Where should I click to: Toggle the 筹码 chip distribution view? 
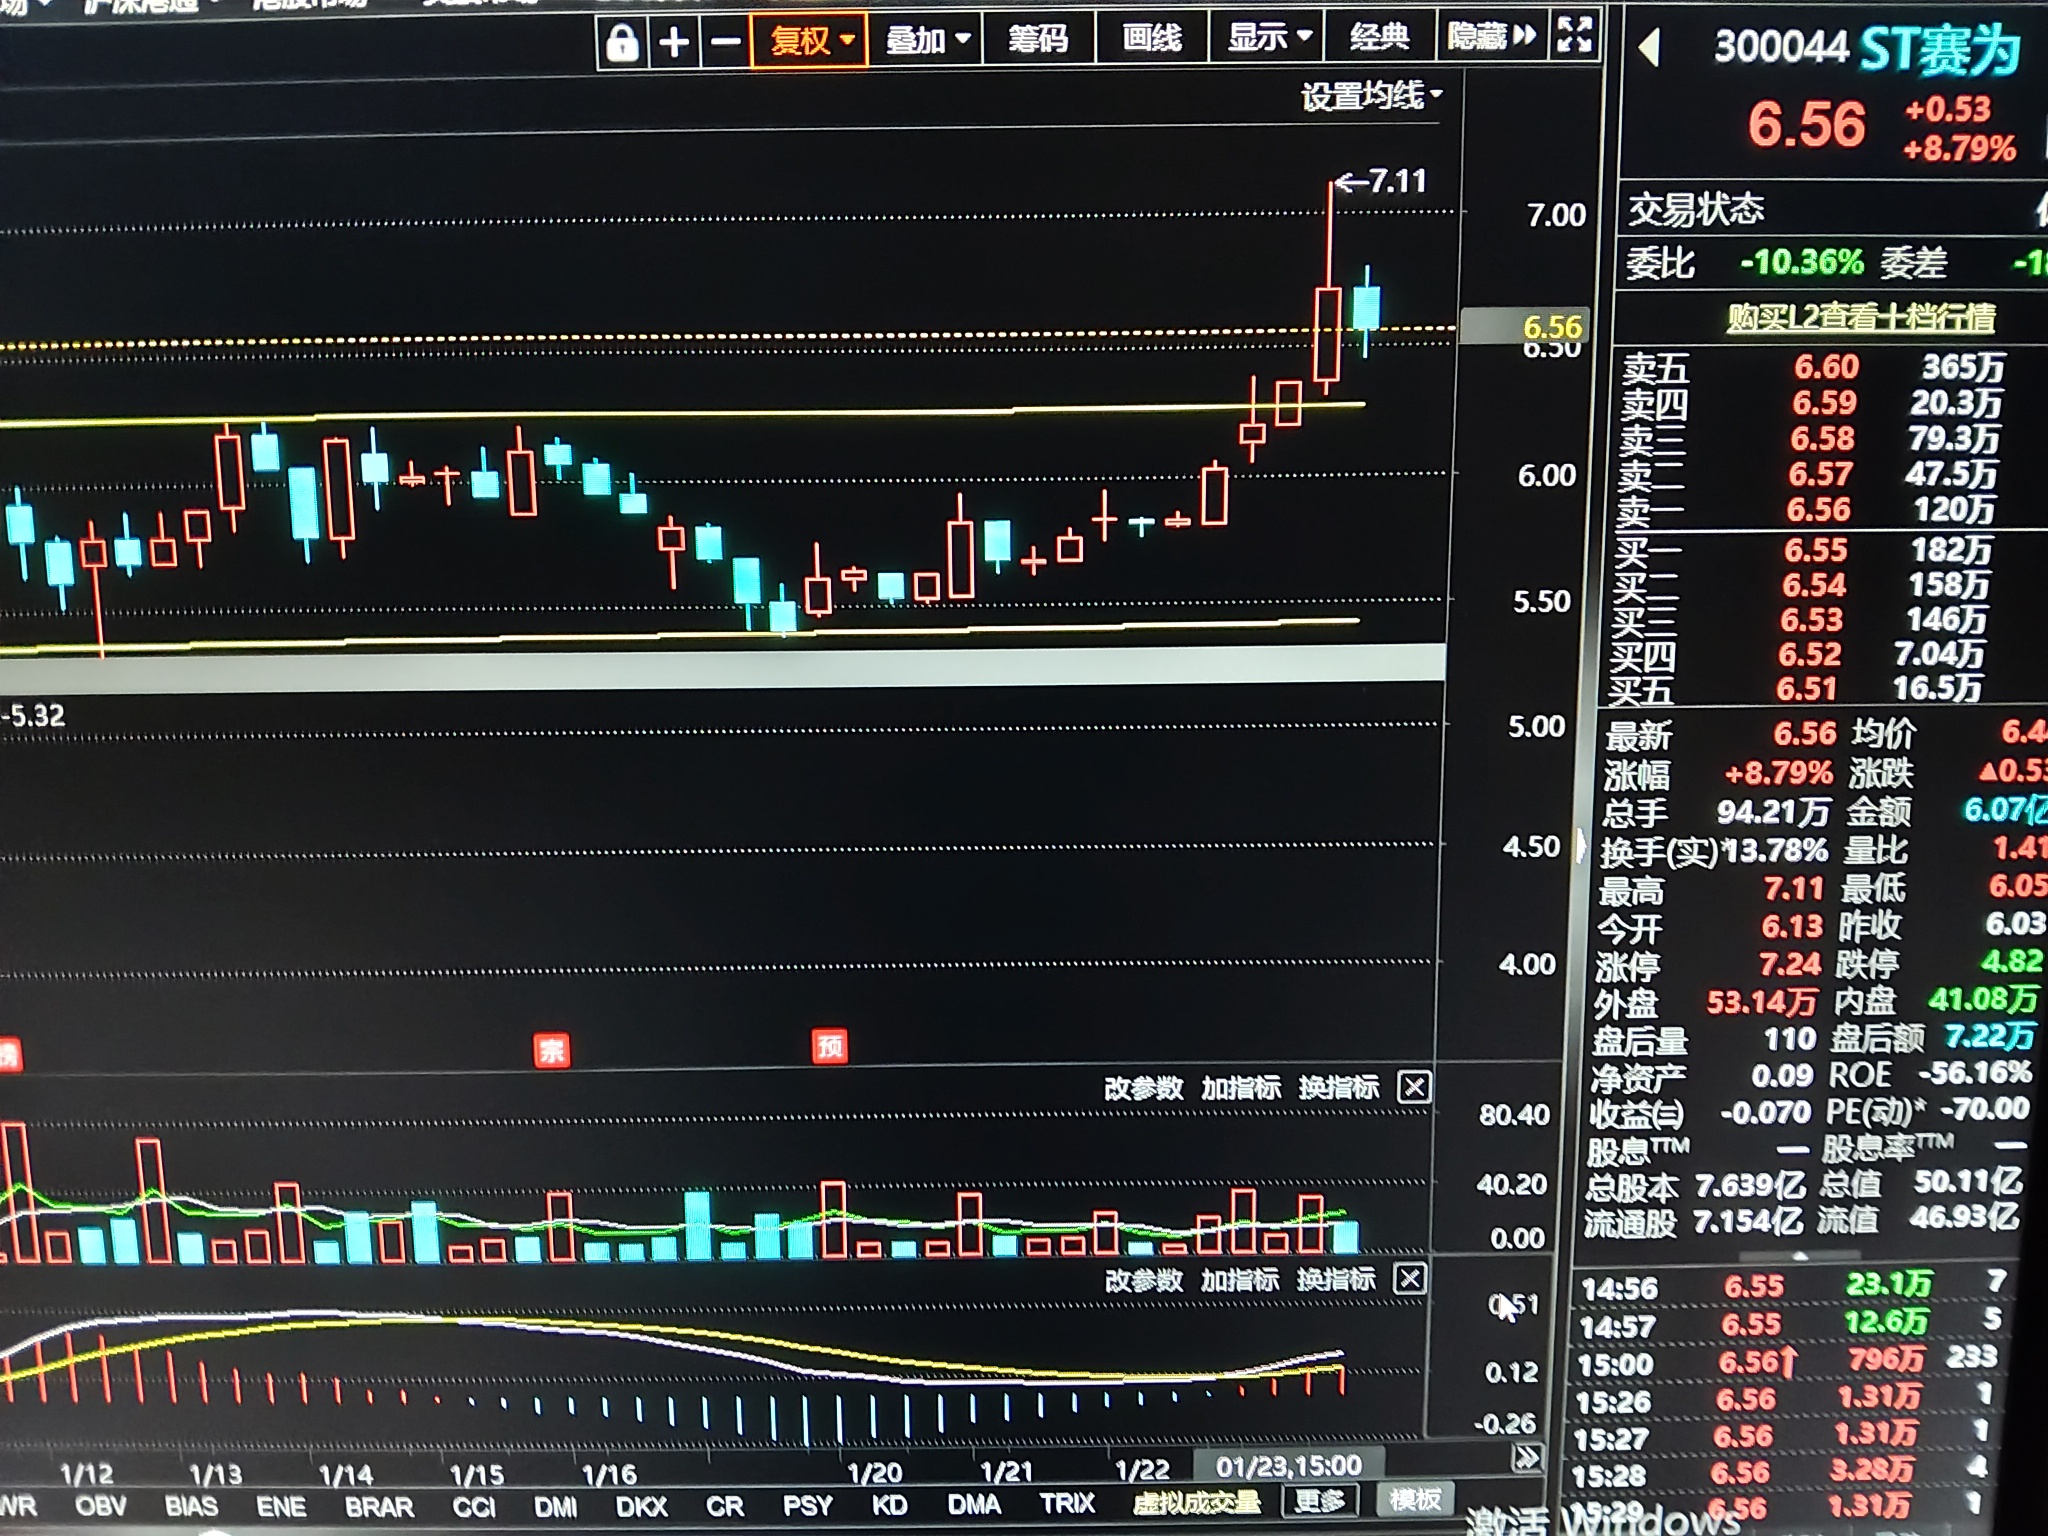pyautogui.click(x=1038, y=39)
